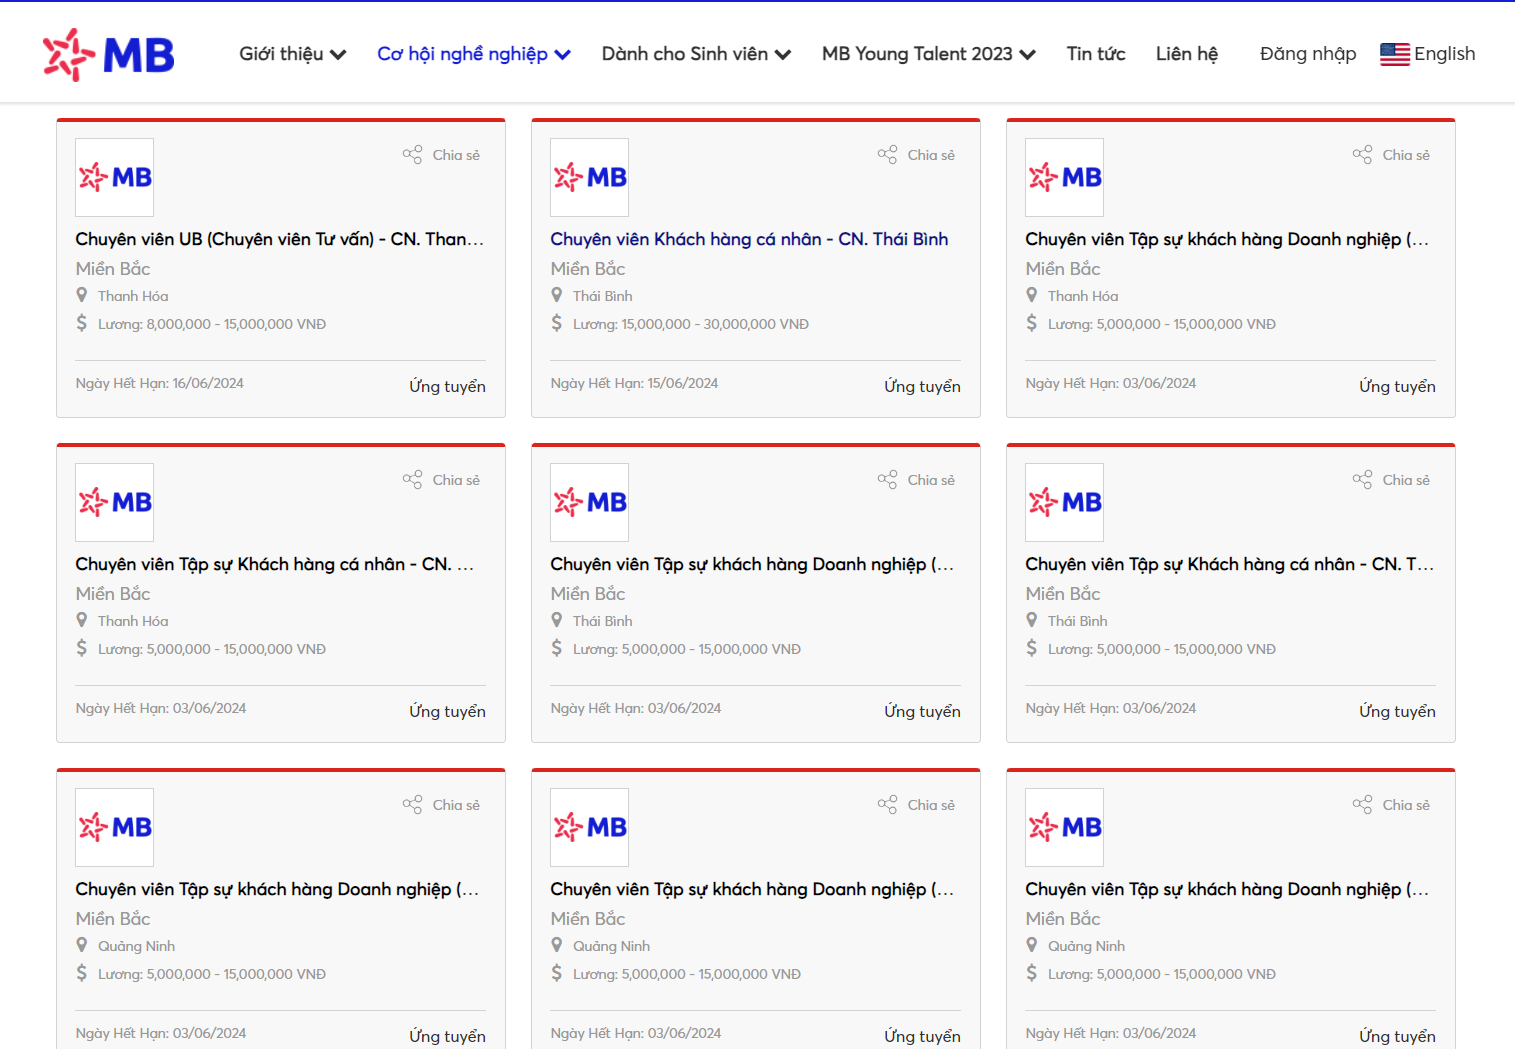Share the Tập sự cá nhân Thanh Hóa job
This screenshot has width=1515, height=1049.
click(x=441, y=480)
